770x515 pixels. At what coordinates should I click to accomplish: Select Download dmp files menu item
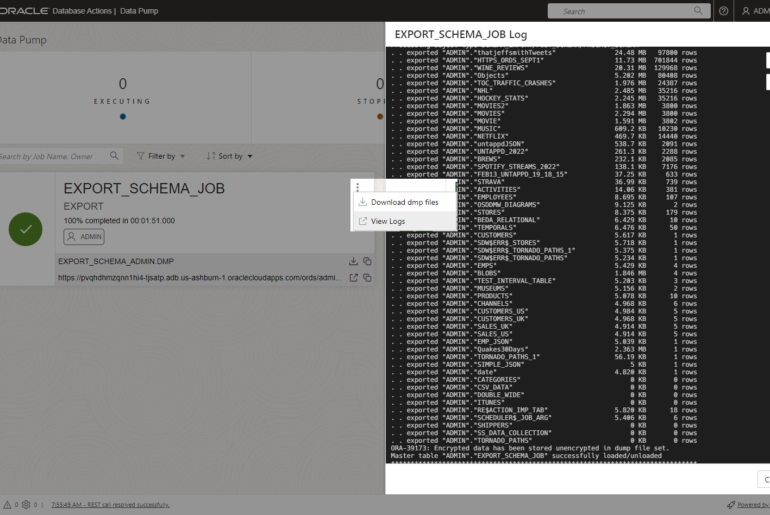point(404,202)
